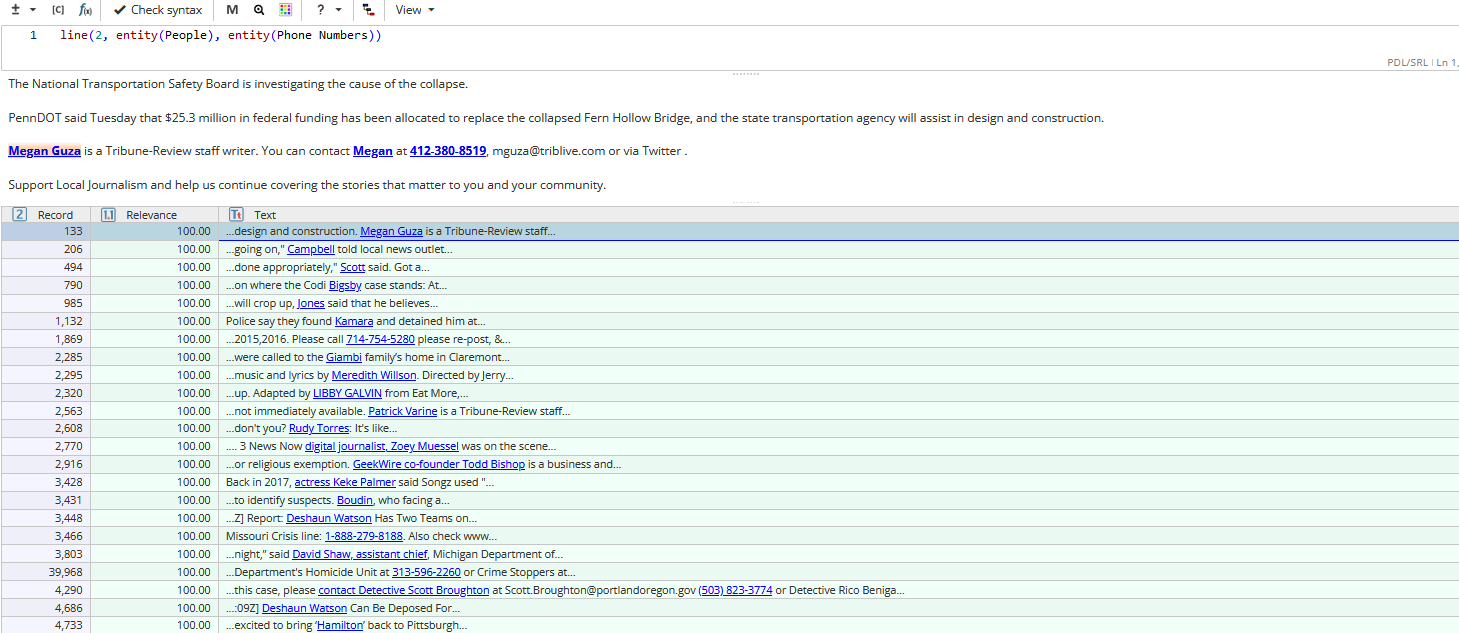Expand the dropdown arrow next to plus/minus
The width and height of the screenshot is (1459, 633).
click(x=33, y=10)
